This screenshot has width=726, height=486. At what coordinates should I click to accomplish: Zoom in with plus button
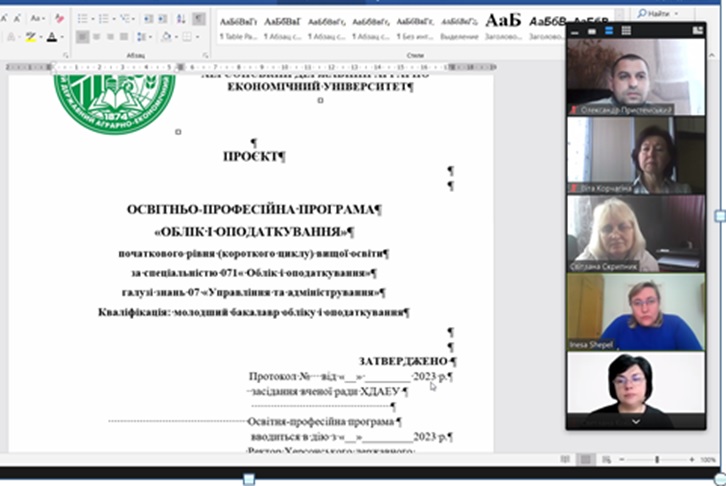692,459
